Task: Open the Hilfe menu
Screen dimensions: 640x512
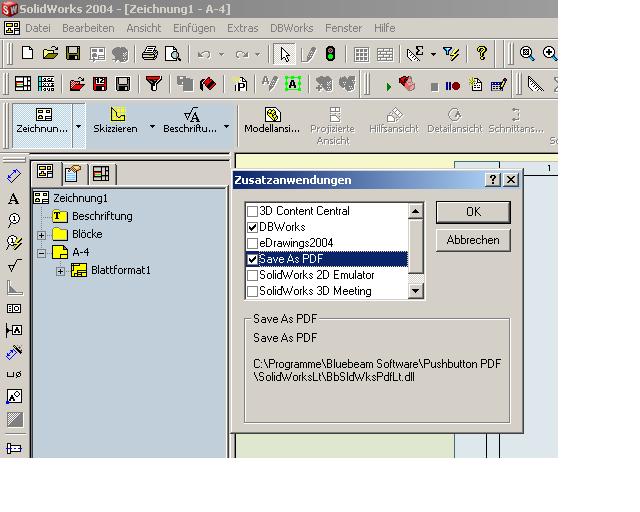Action: point(384,28)
